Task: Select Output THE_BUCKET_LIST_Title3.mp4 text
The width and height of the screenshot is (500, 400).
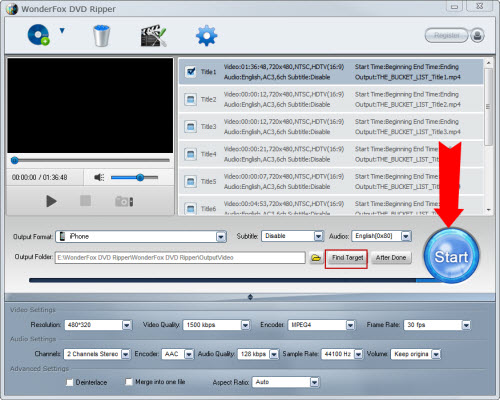Action: (x=408, y=132)
